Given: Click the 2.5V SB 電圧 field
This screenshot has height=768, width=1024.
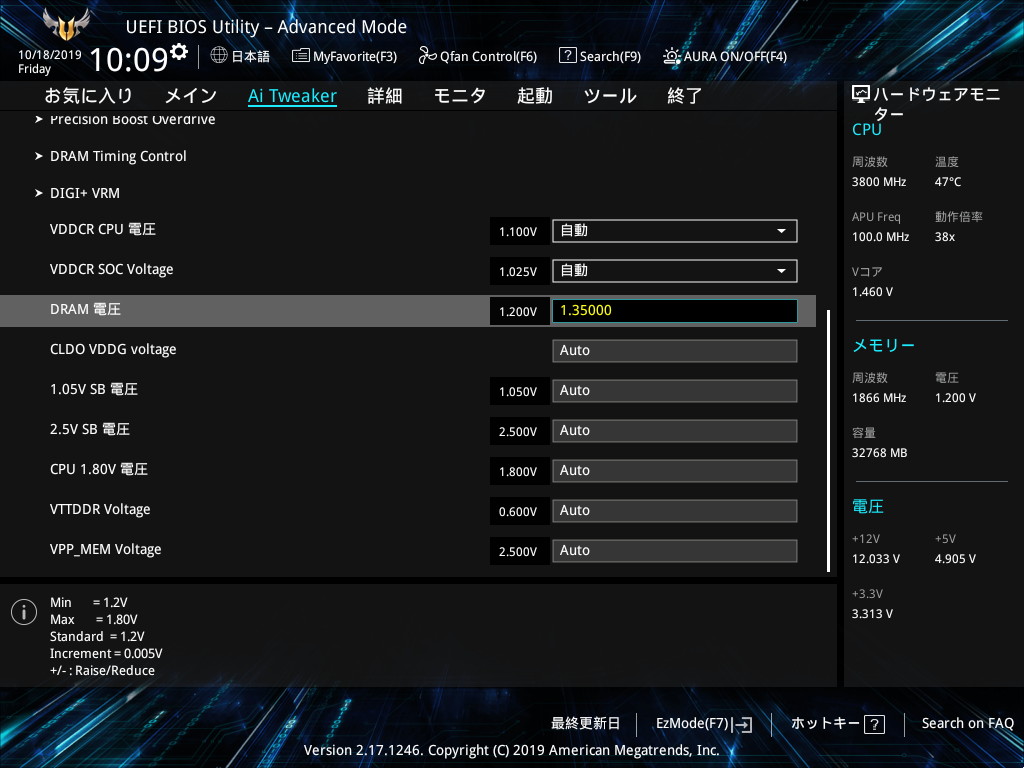Looking at the screenshot, I should (675, 431).
